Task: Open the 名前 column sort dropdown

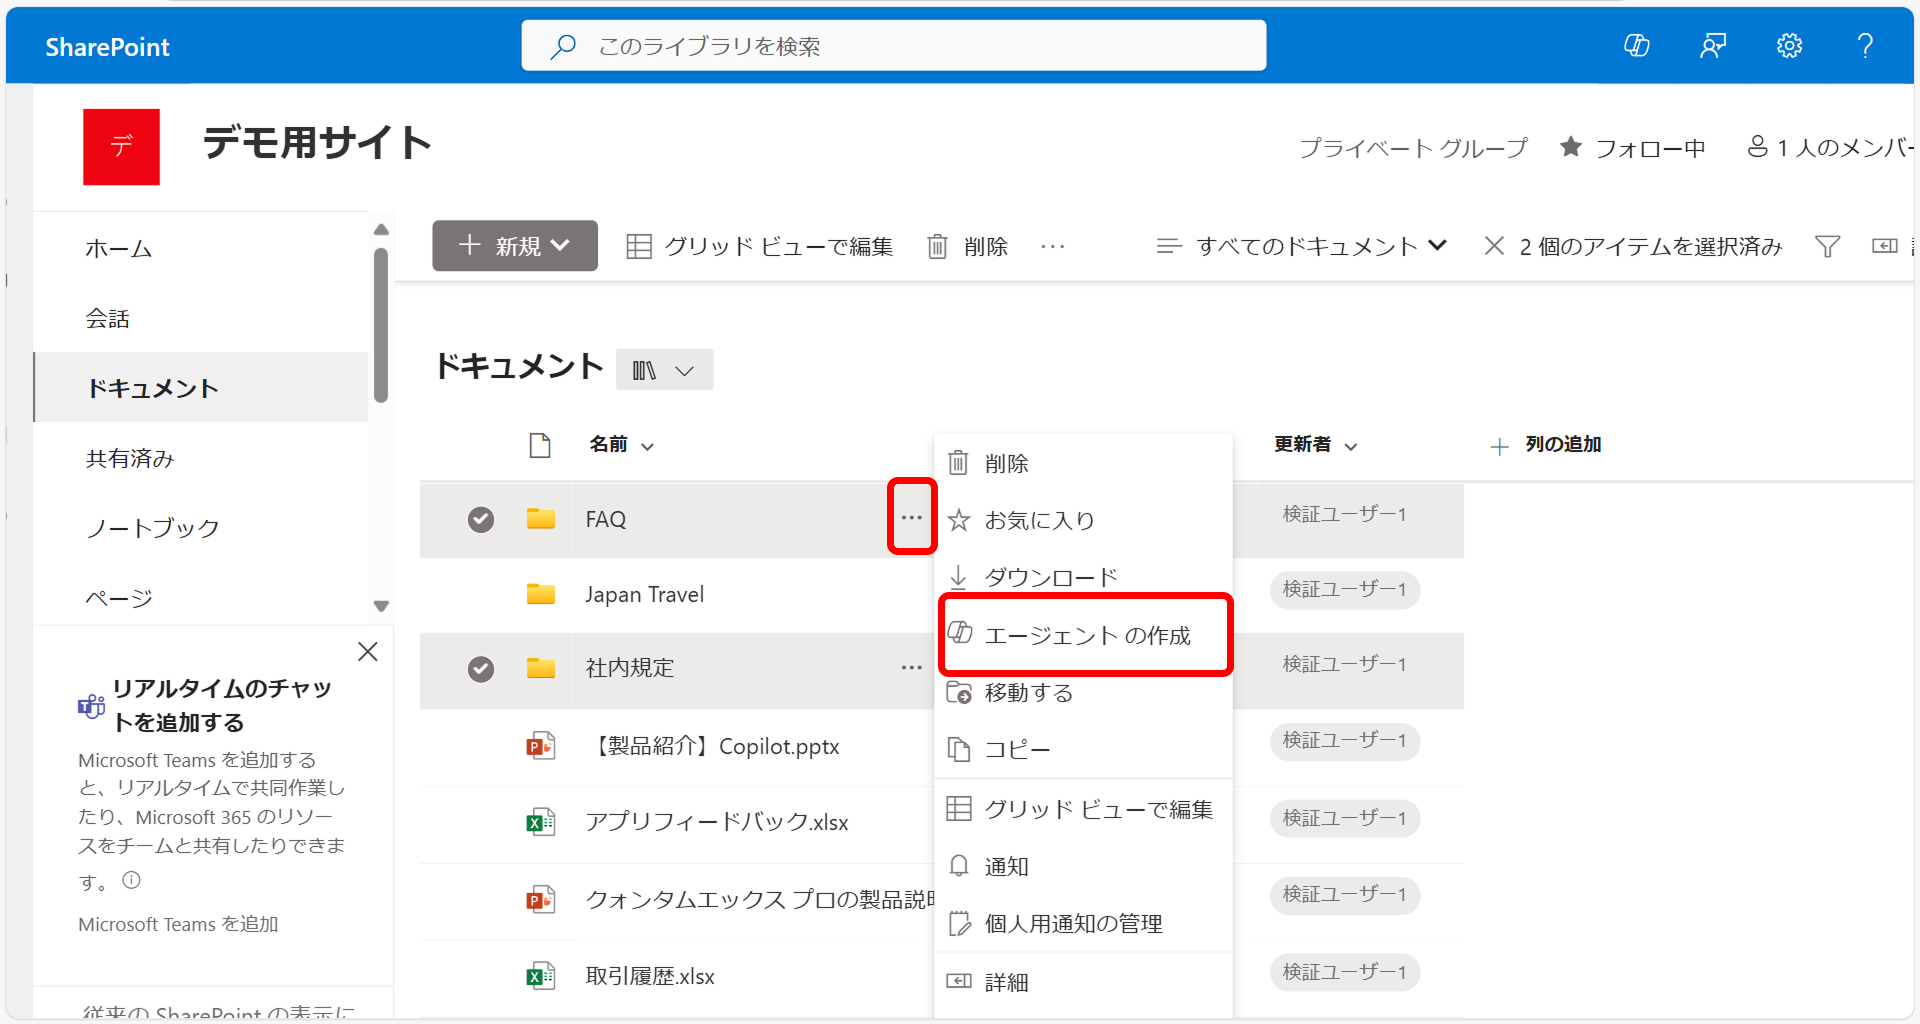Action: tap(648, 446)
